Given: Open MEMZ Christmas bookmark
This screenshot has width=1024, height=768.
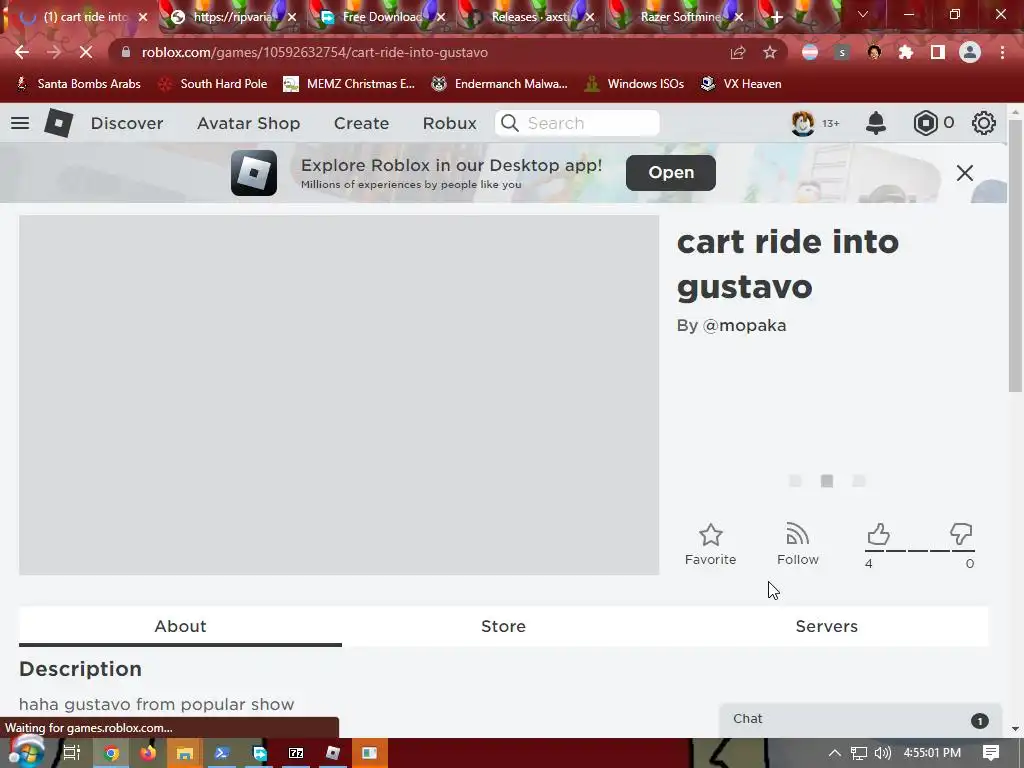Looking at the screenshot, I should [x=349, y=84].
